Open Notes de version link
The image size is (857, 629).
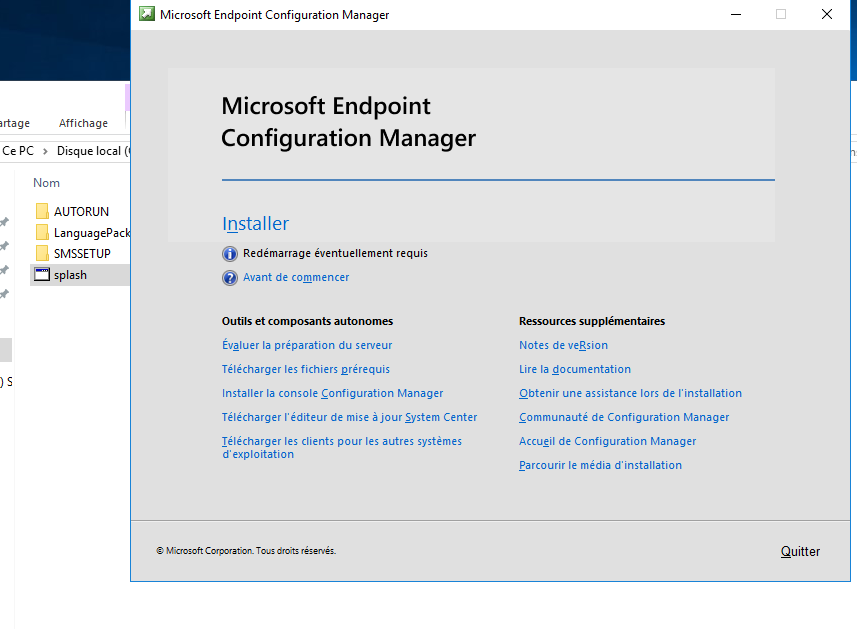click(x=563, y=346)
